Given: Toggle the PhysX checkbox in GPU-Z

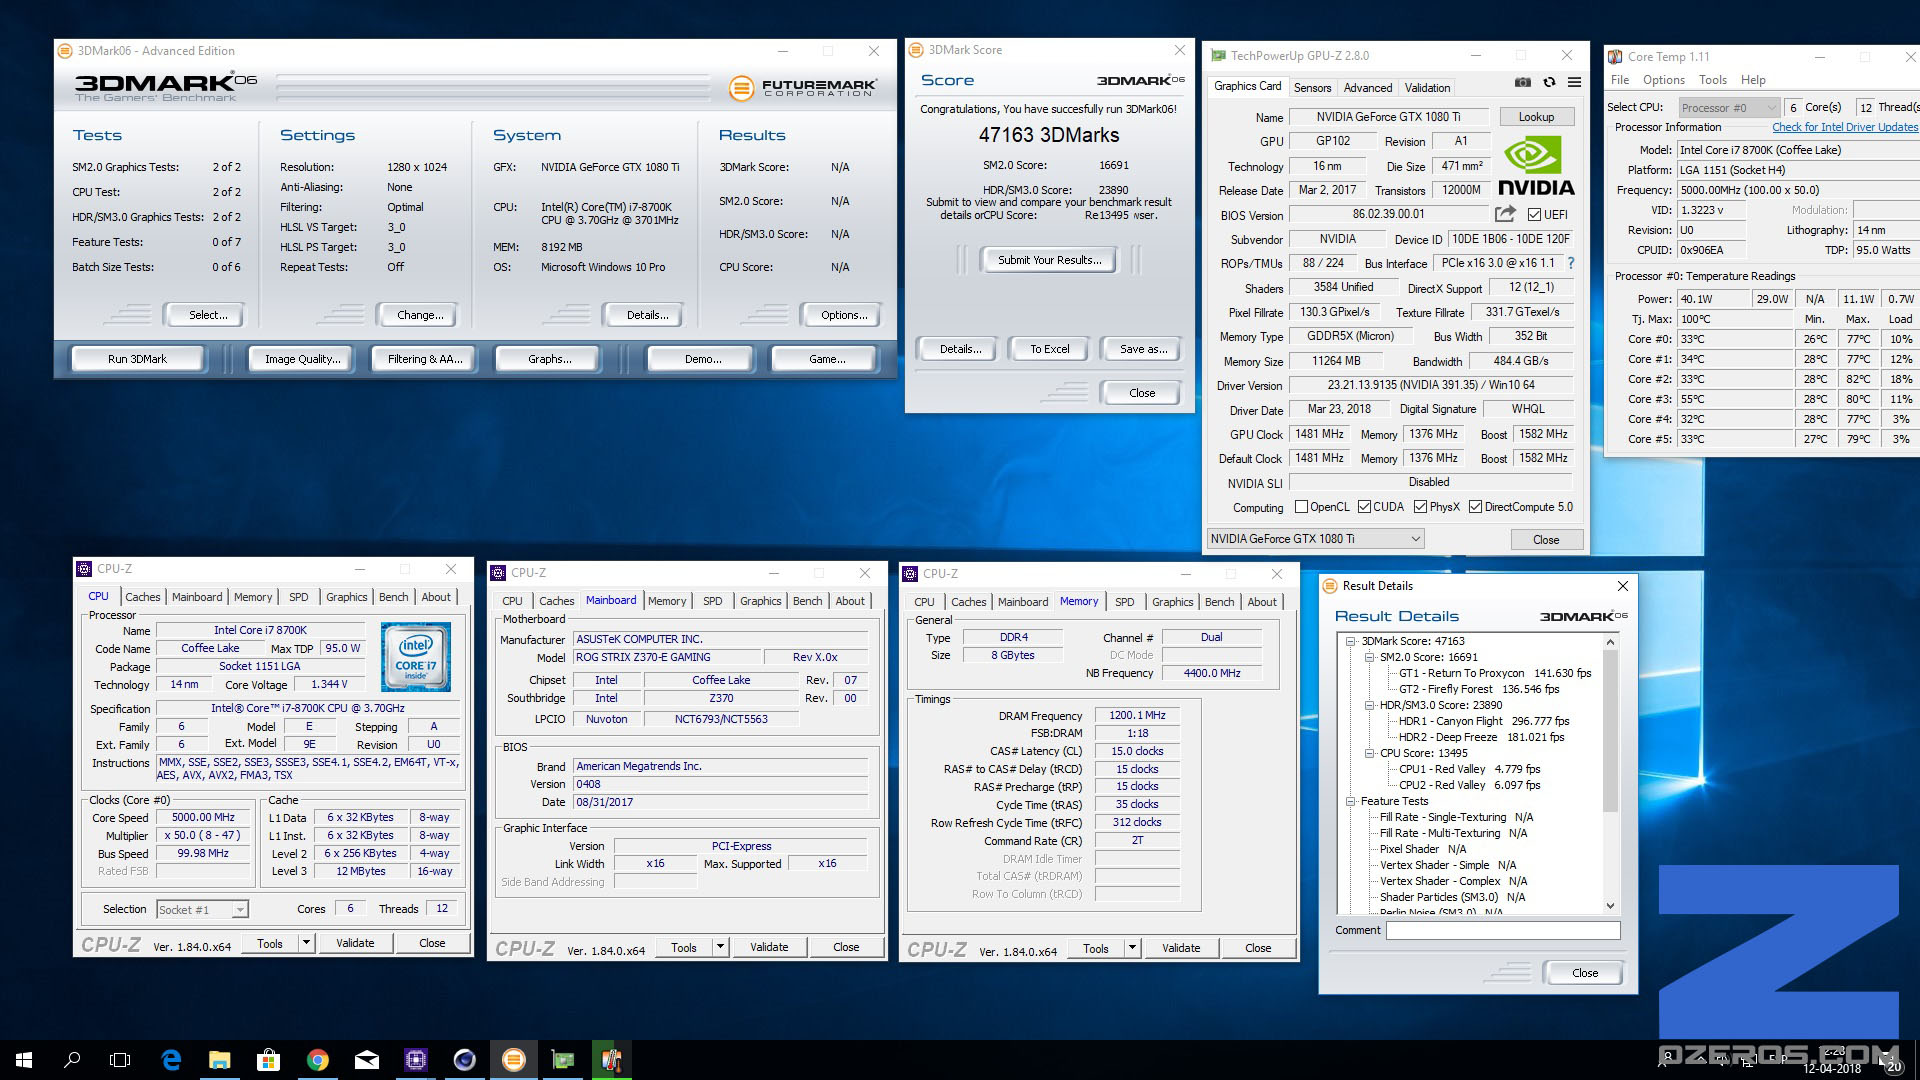Looking at the screenshot, I should click(1420, 507).
